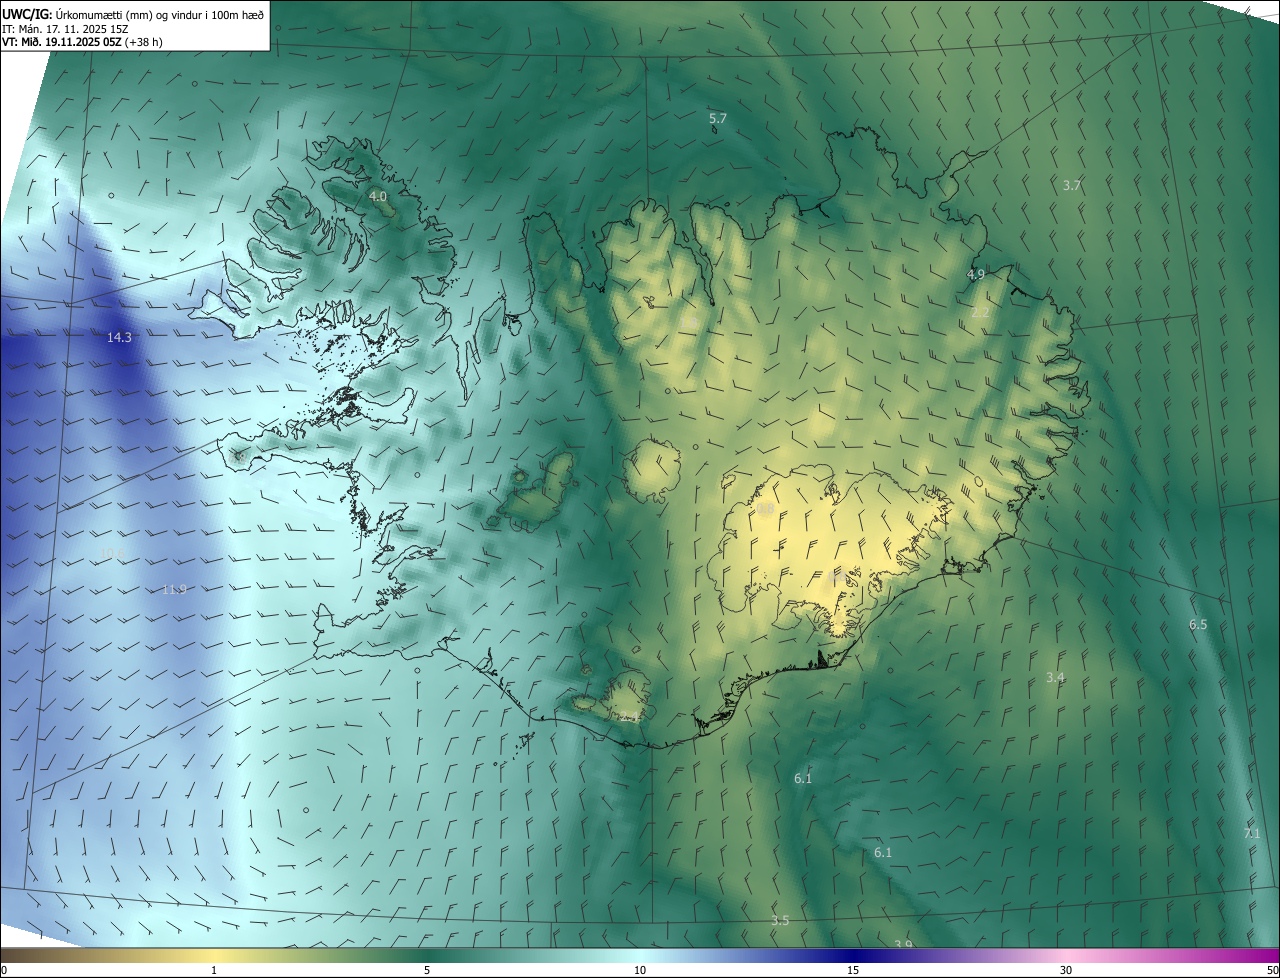Click the colour scale tick labelled 1
The image size is (1280, 978).
[x=214, y=970]
